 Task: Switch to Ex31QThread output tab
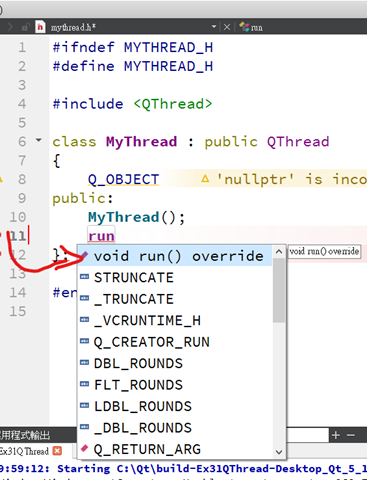[24, 451]
